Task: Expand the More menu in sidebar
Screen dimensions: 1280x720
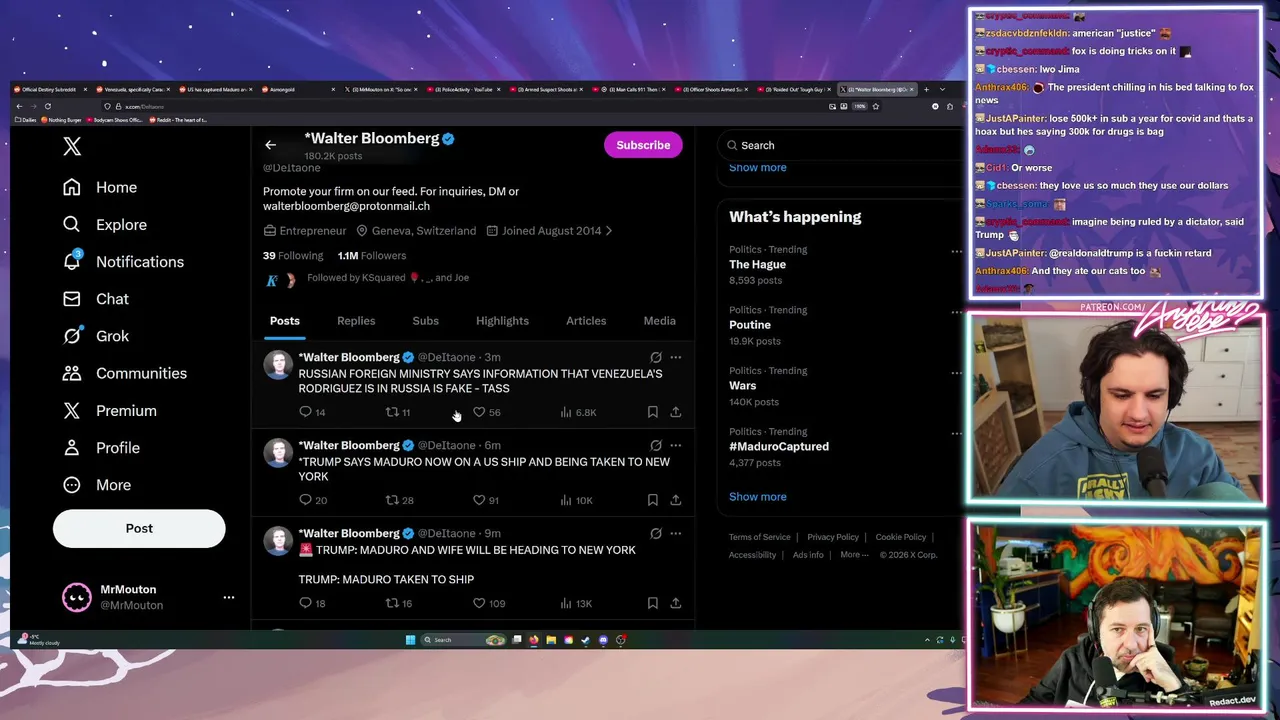Action: pos(97,485)
